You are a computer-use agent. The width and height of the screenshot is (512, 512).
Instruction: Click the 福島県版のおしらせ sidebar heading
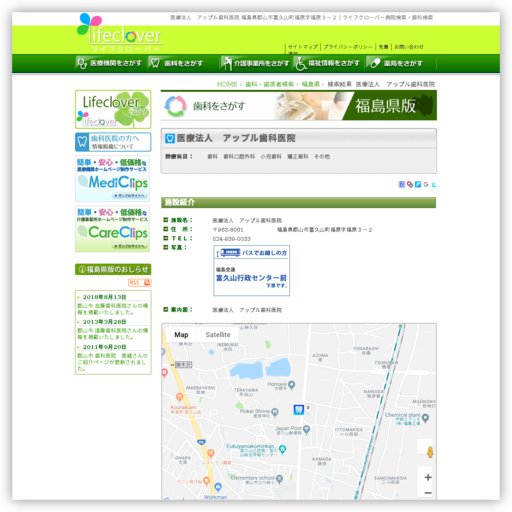point(113,269)
